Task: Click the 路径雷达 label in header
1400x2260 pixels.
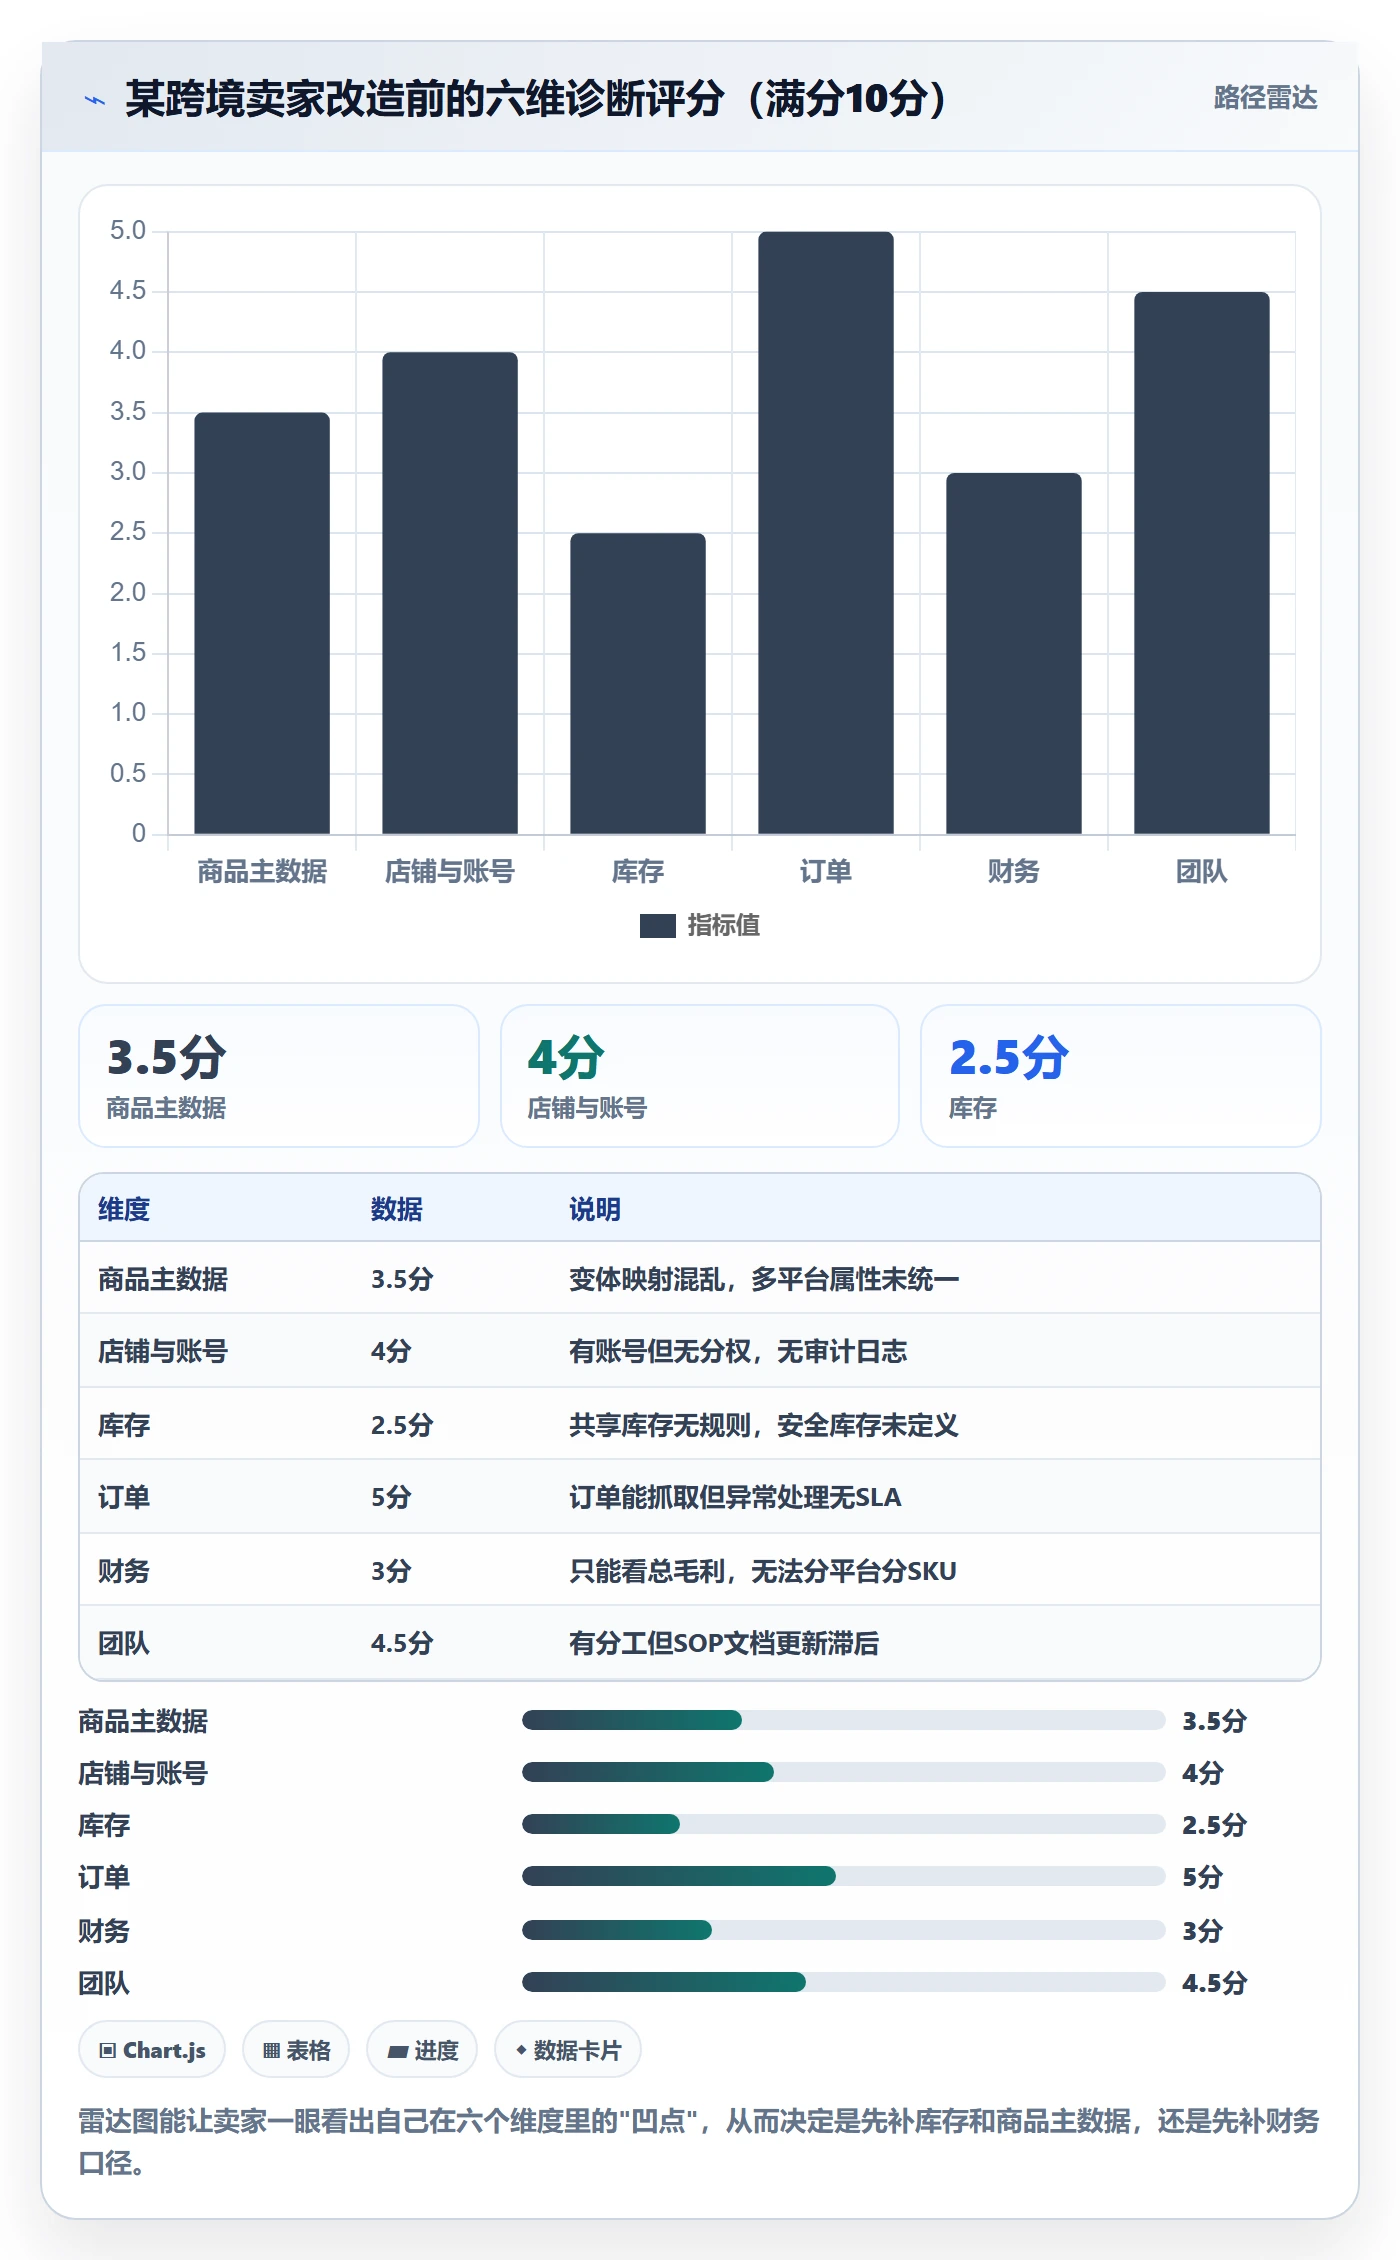Action: 1265,98
